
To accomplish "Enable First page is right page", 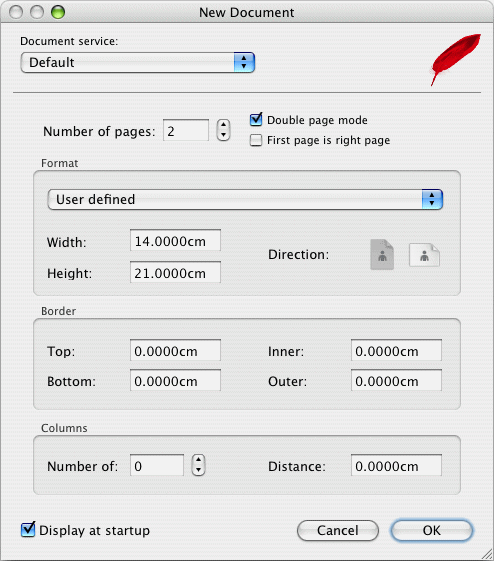I will pyautogui.click(x=256, y=140).
